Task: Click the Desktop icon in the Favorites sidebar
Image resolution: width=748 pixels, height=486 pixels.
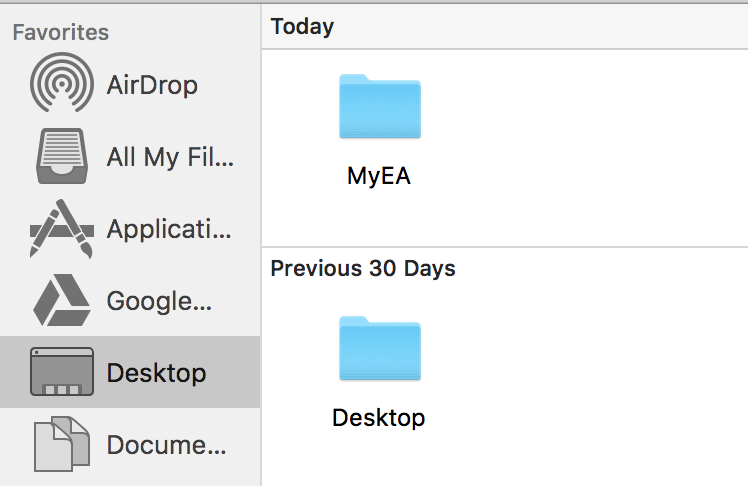Action: pos(62,373)
